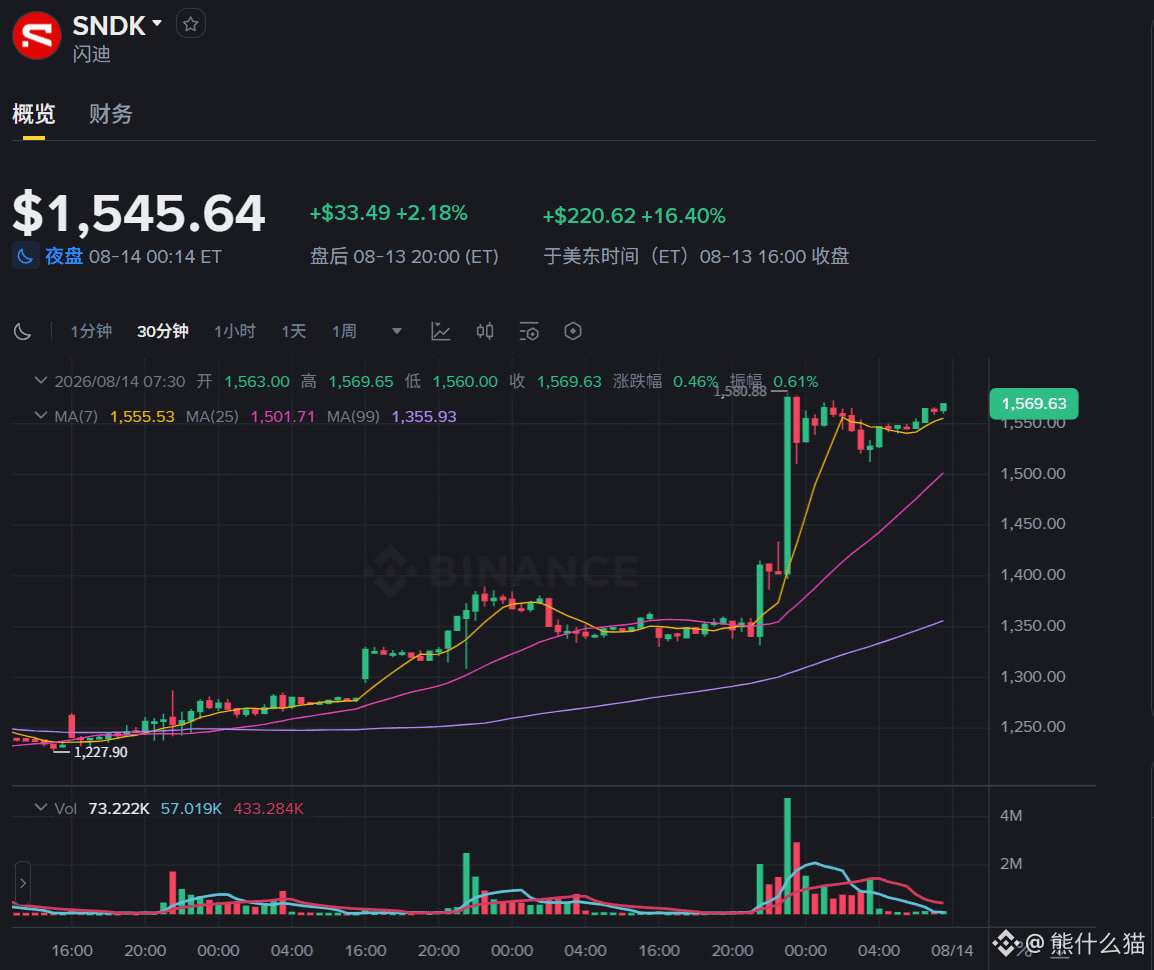Image resolution: width=1154 pixels, height=970 pixels.
Task: Click the 1,580.88 high marker label
Action: (740, 392)
